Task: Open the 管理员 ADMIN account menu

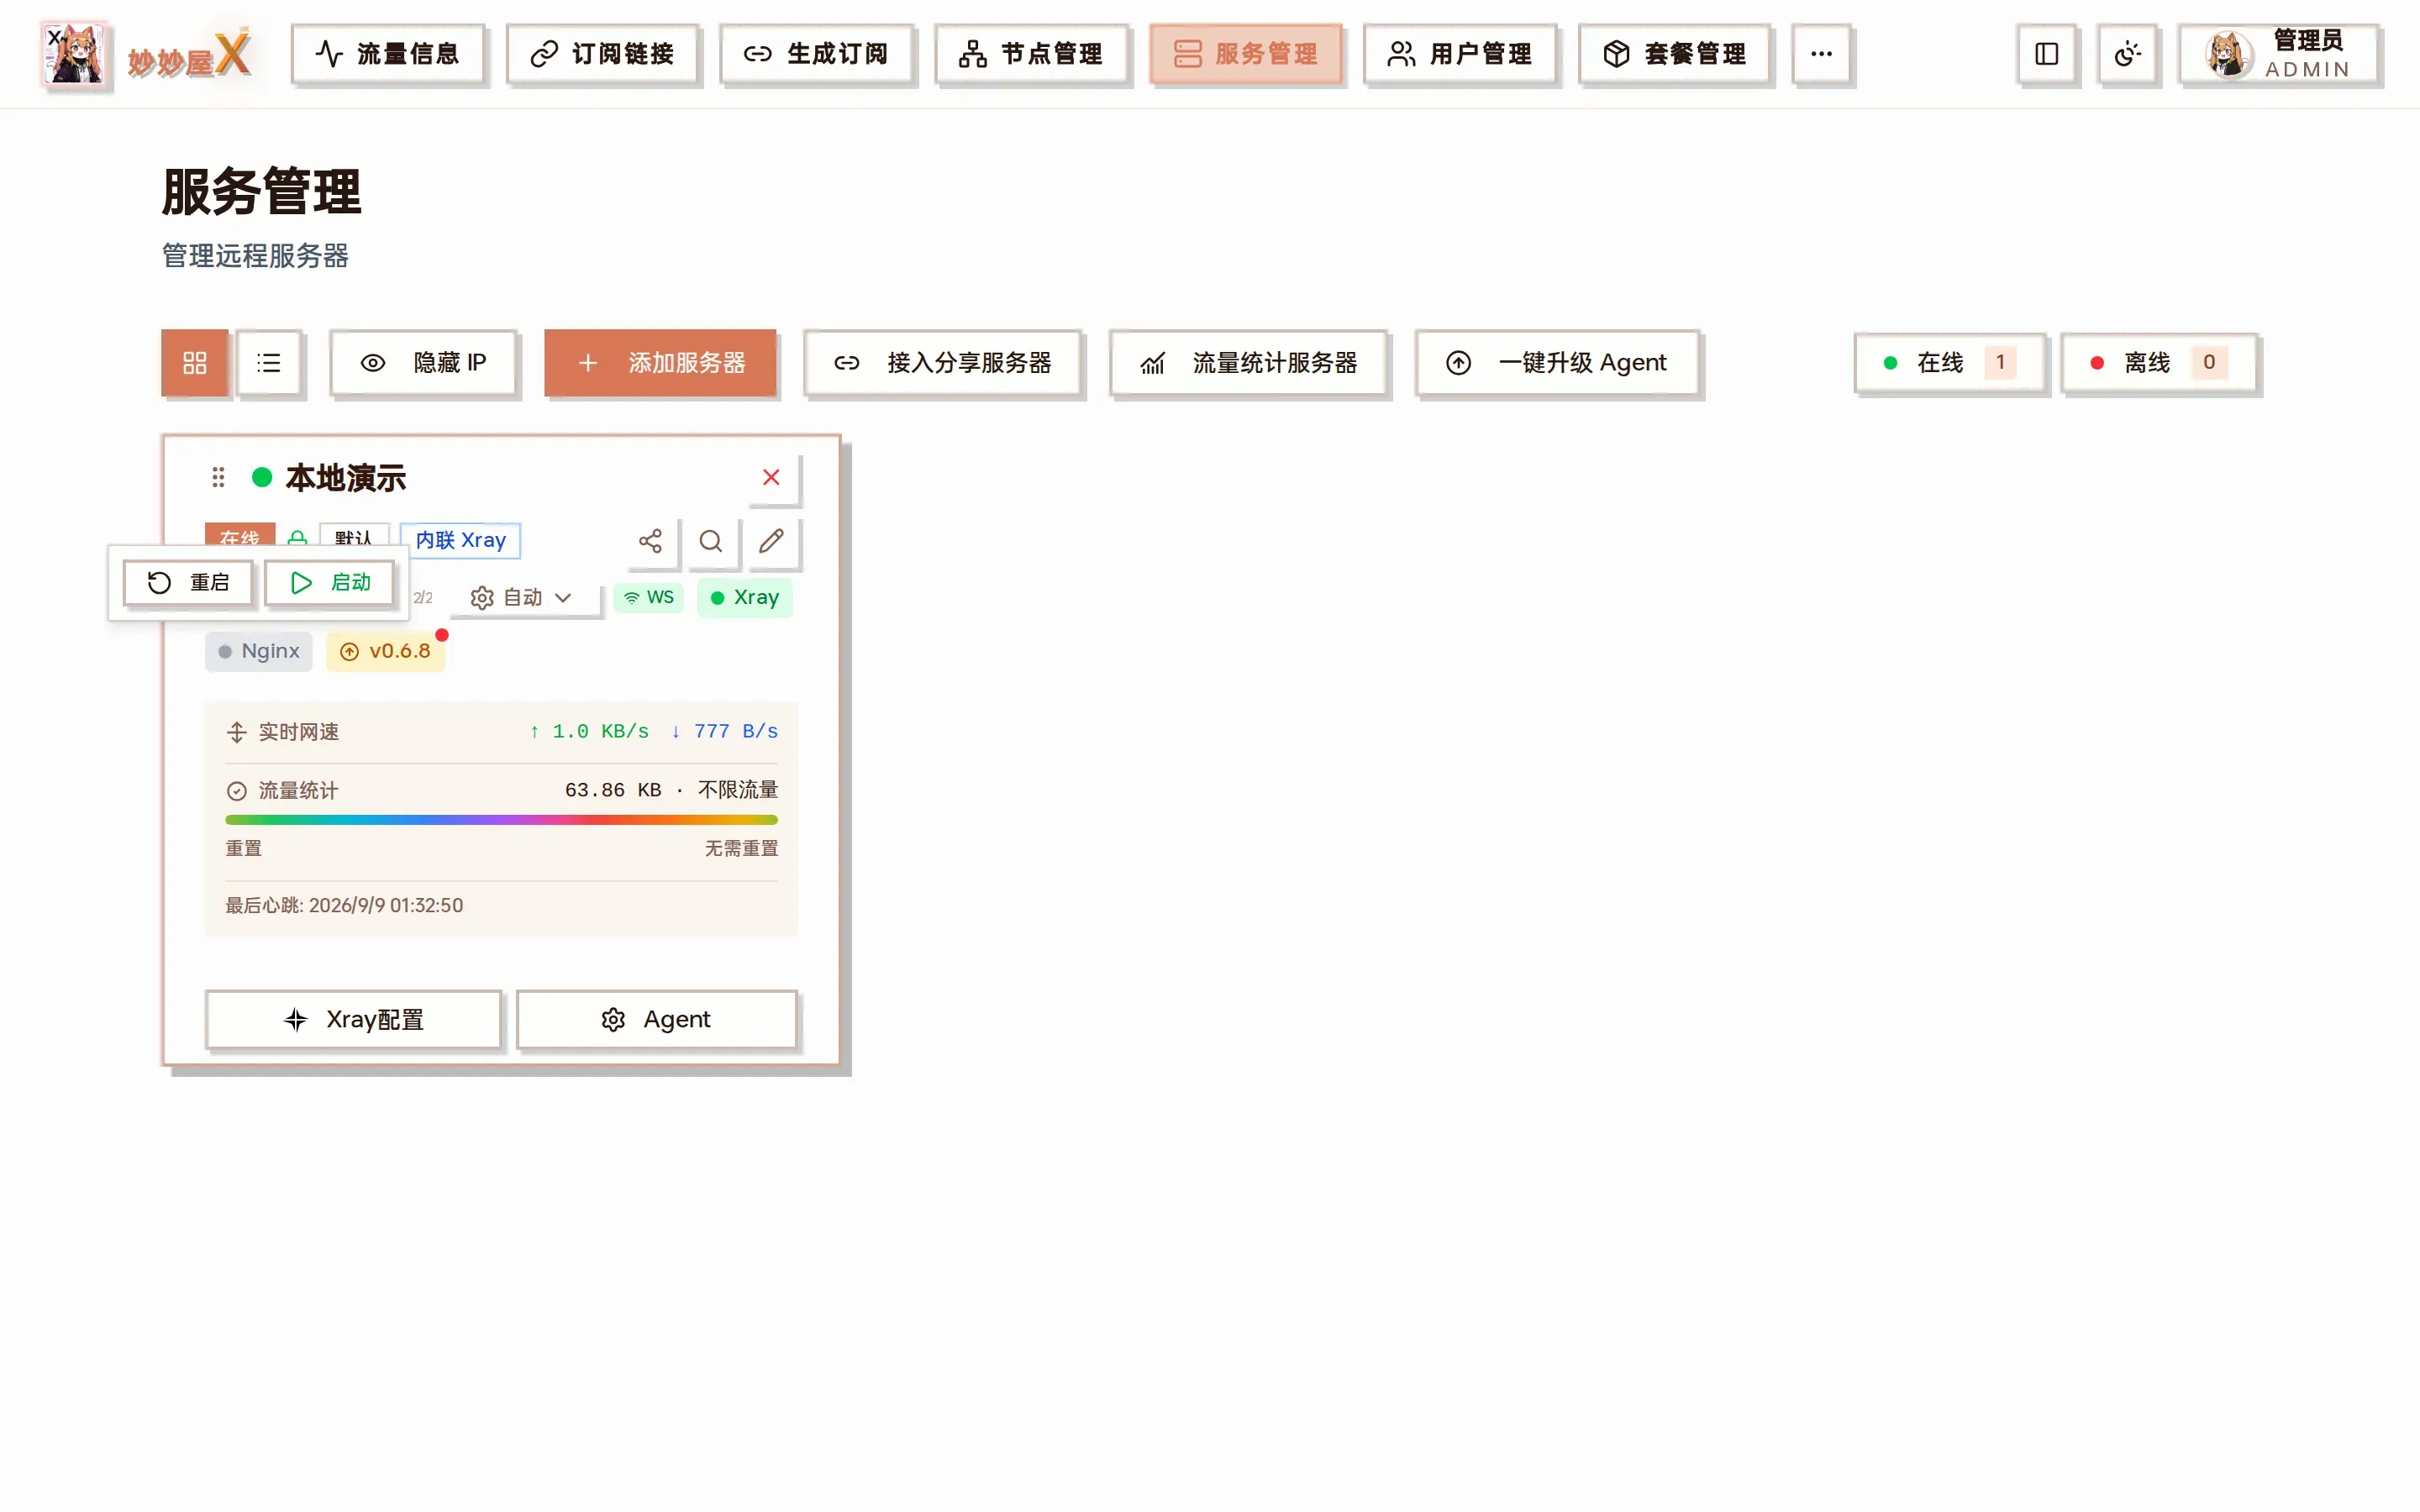Action: pyautogui.click(x=2279, y=54)
